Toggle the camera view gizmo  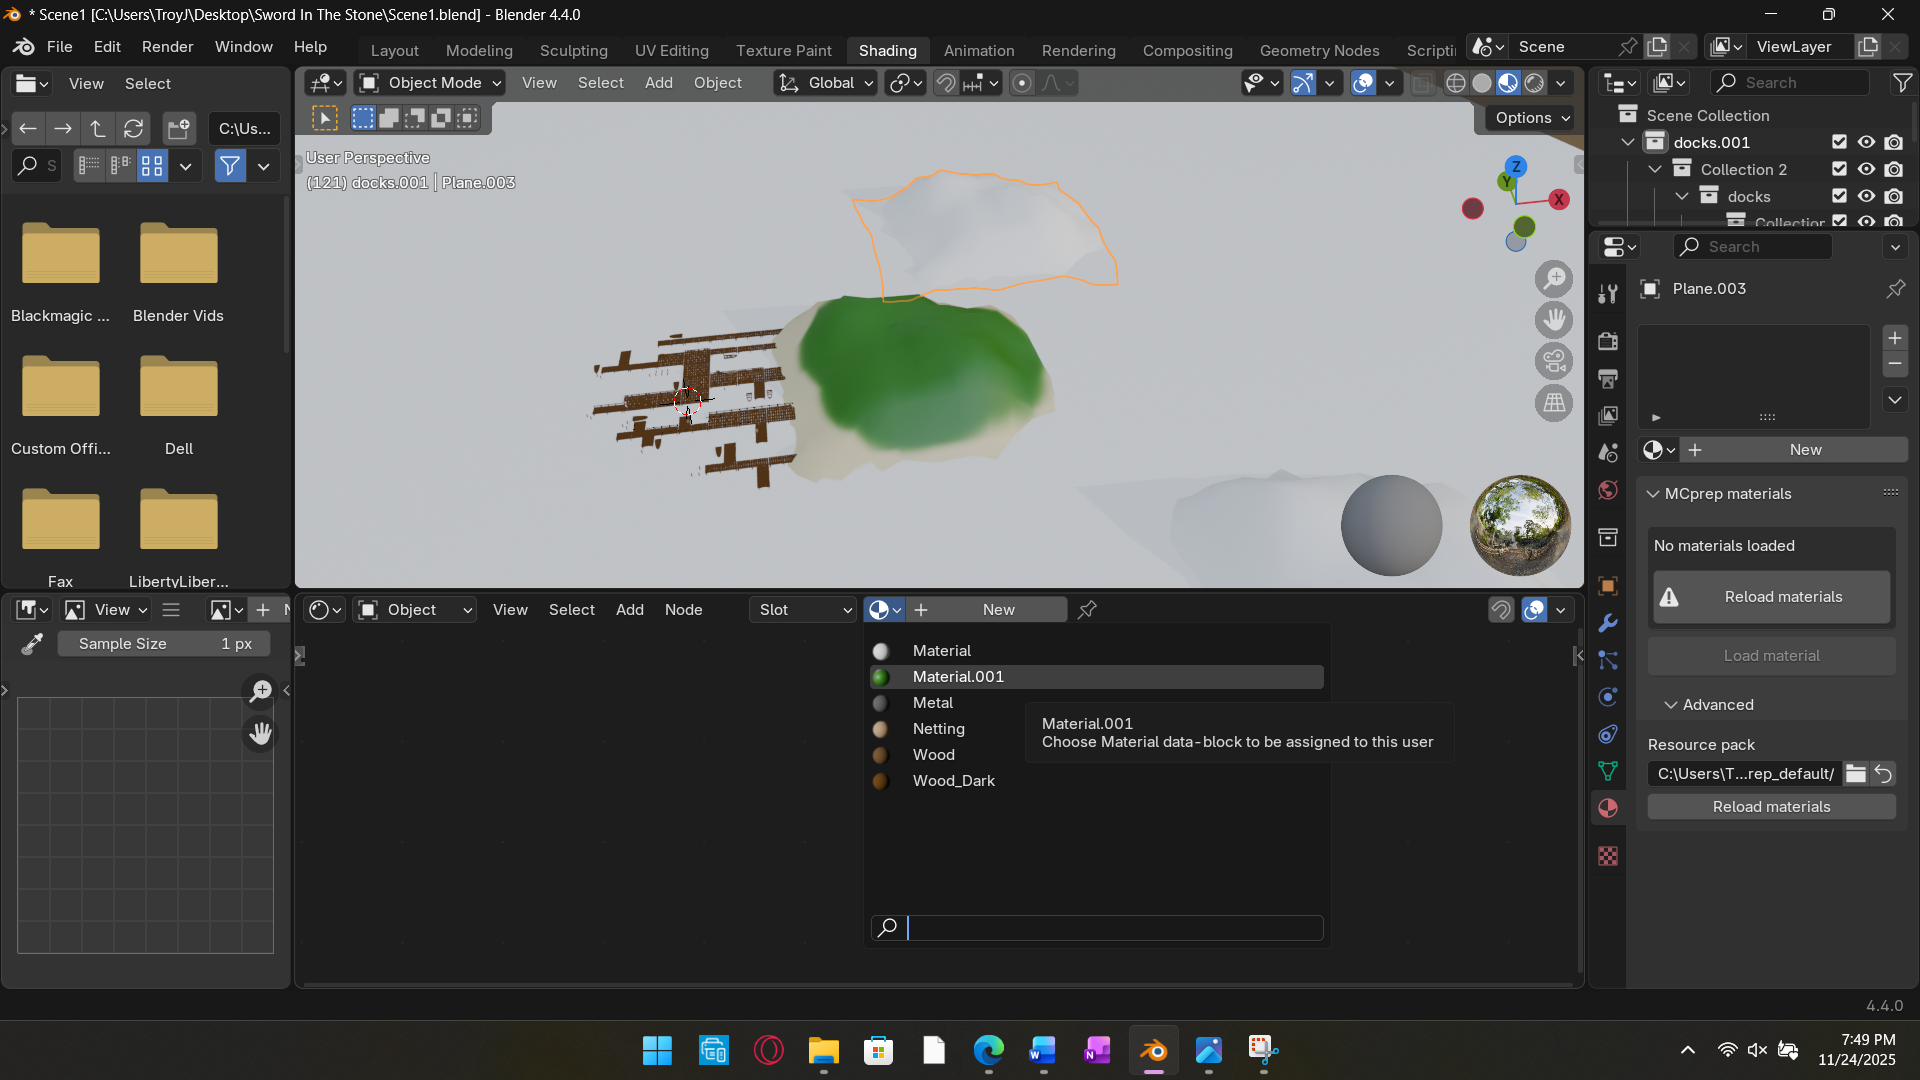tap(1554, 361)
